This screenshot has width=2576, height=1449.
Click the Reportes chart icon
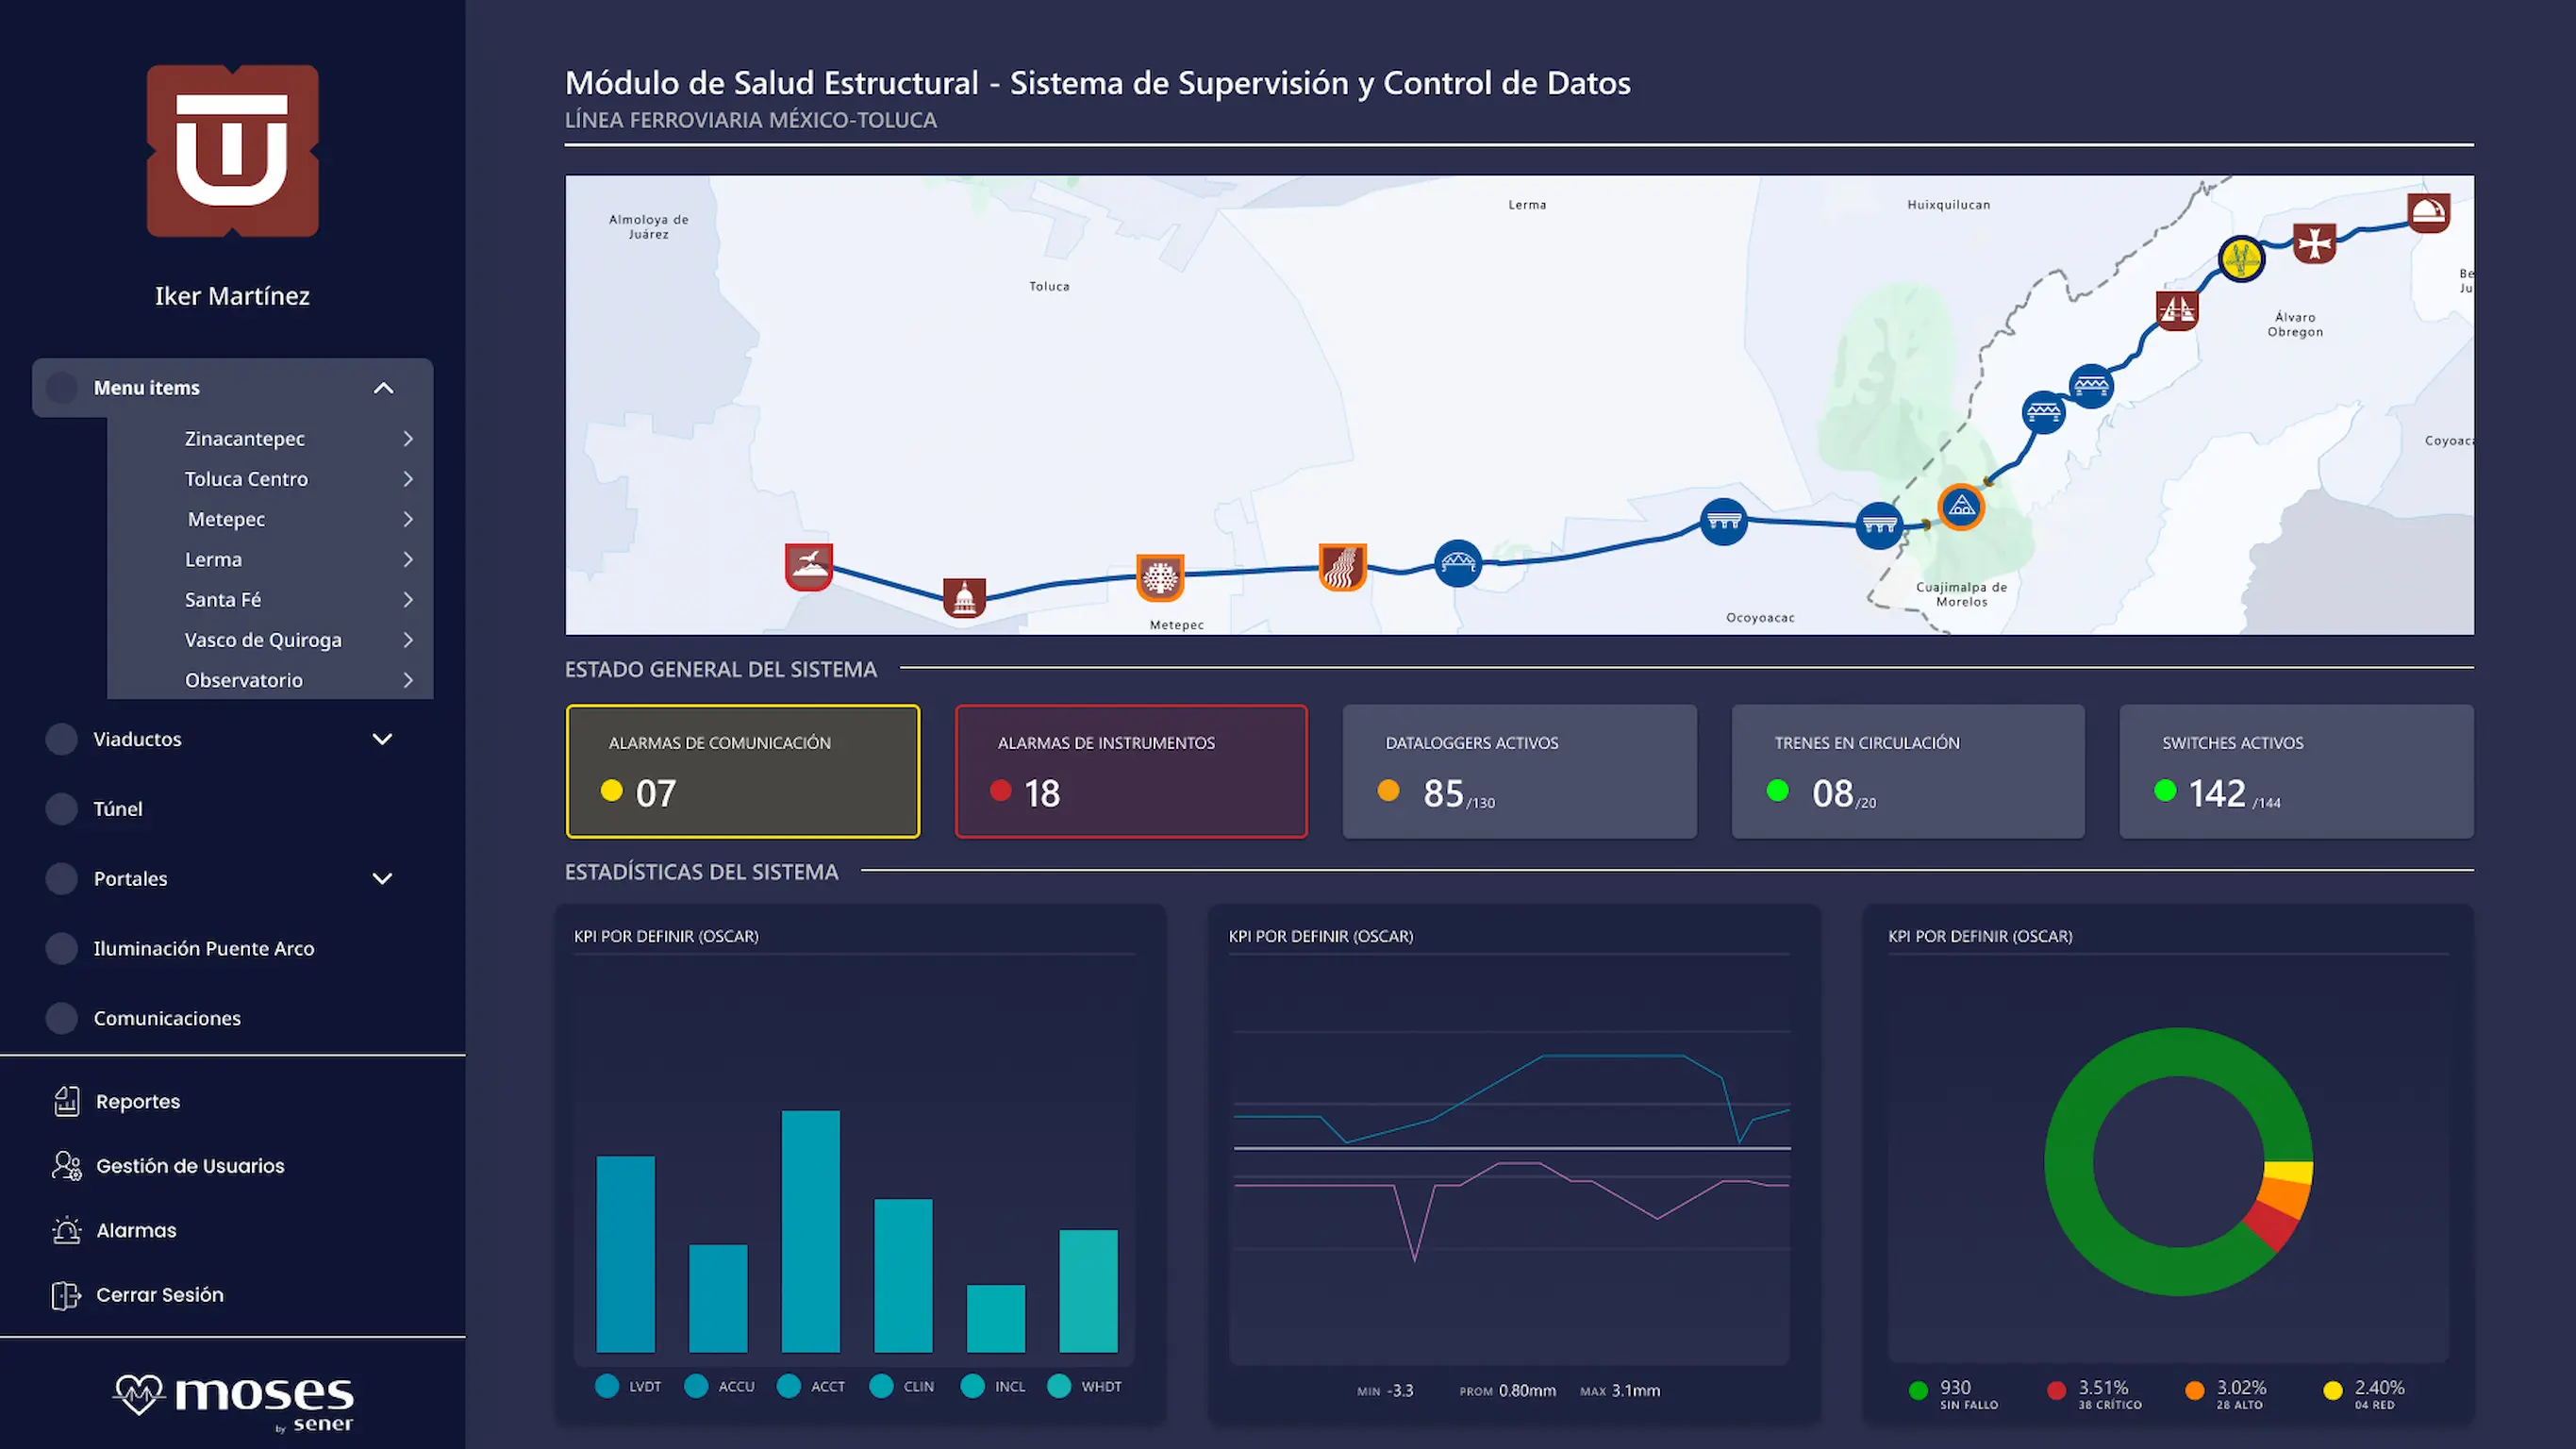67,1101
